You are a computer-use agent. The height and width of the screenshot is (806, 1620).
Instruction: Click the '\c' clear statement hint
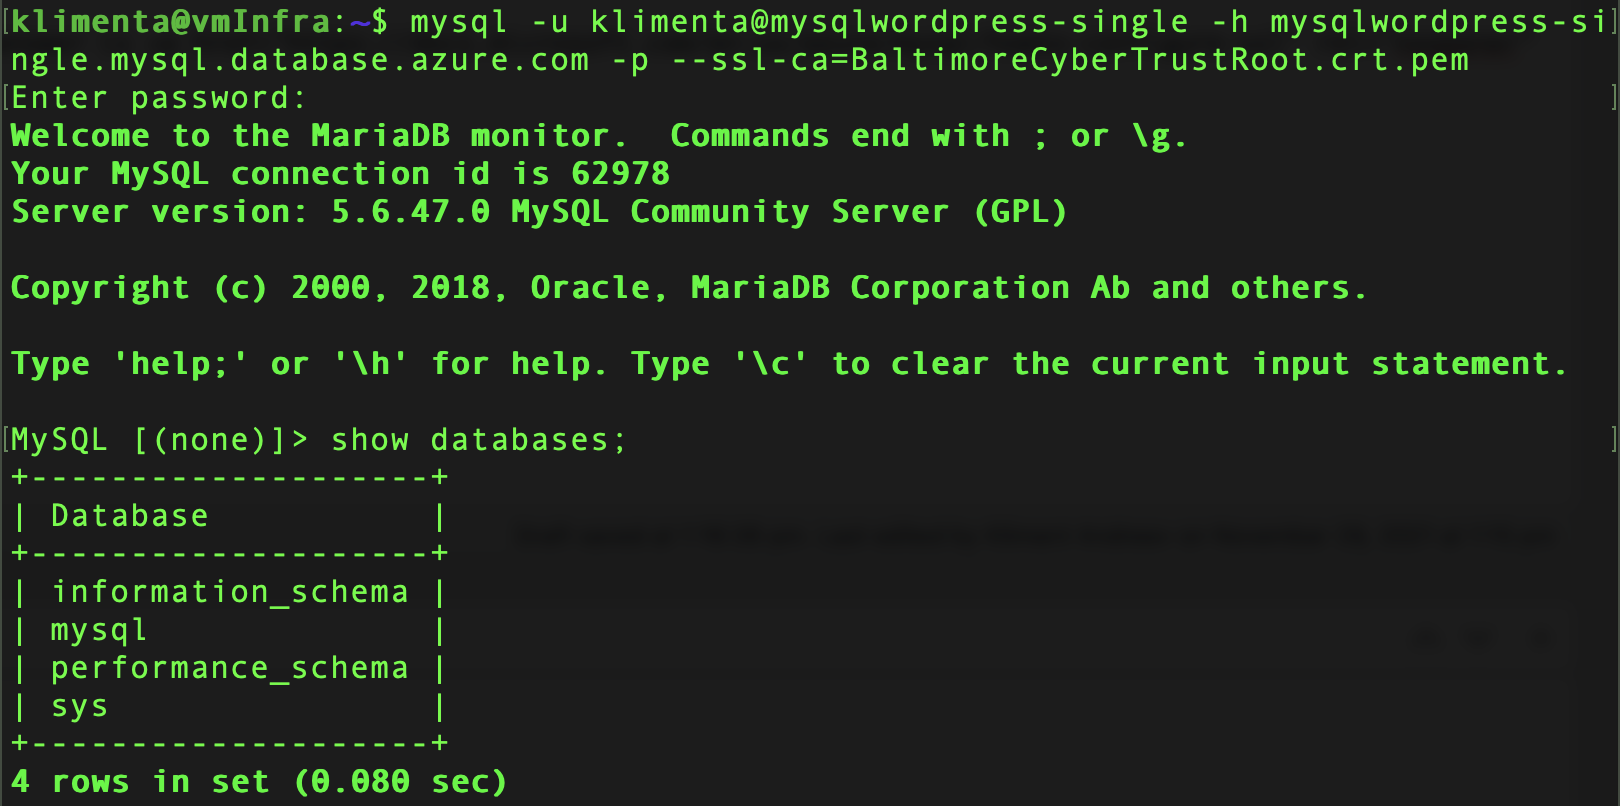(771, 364)
